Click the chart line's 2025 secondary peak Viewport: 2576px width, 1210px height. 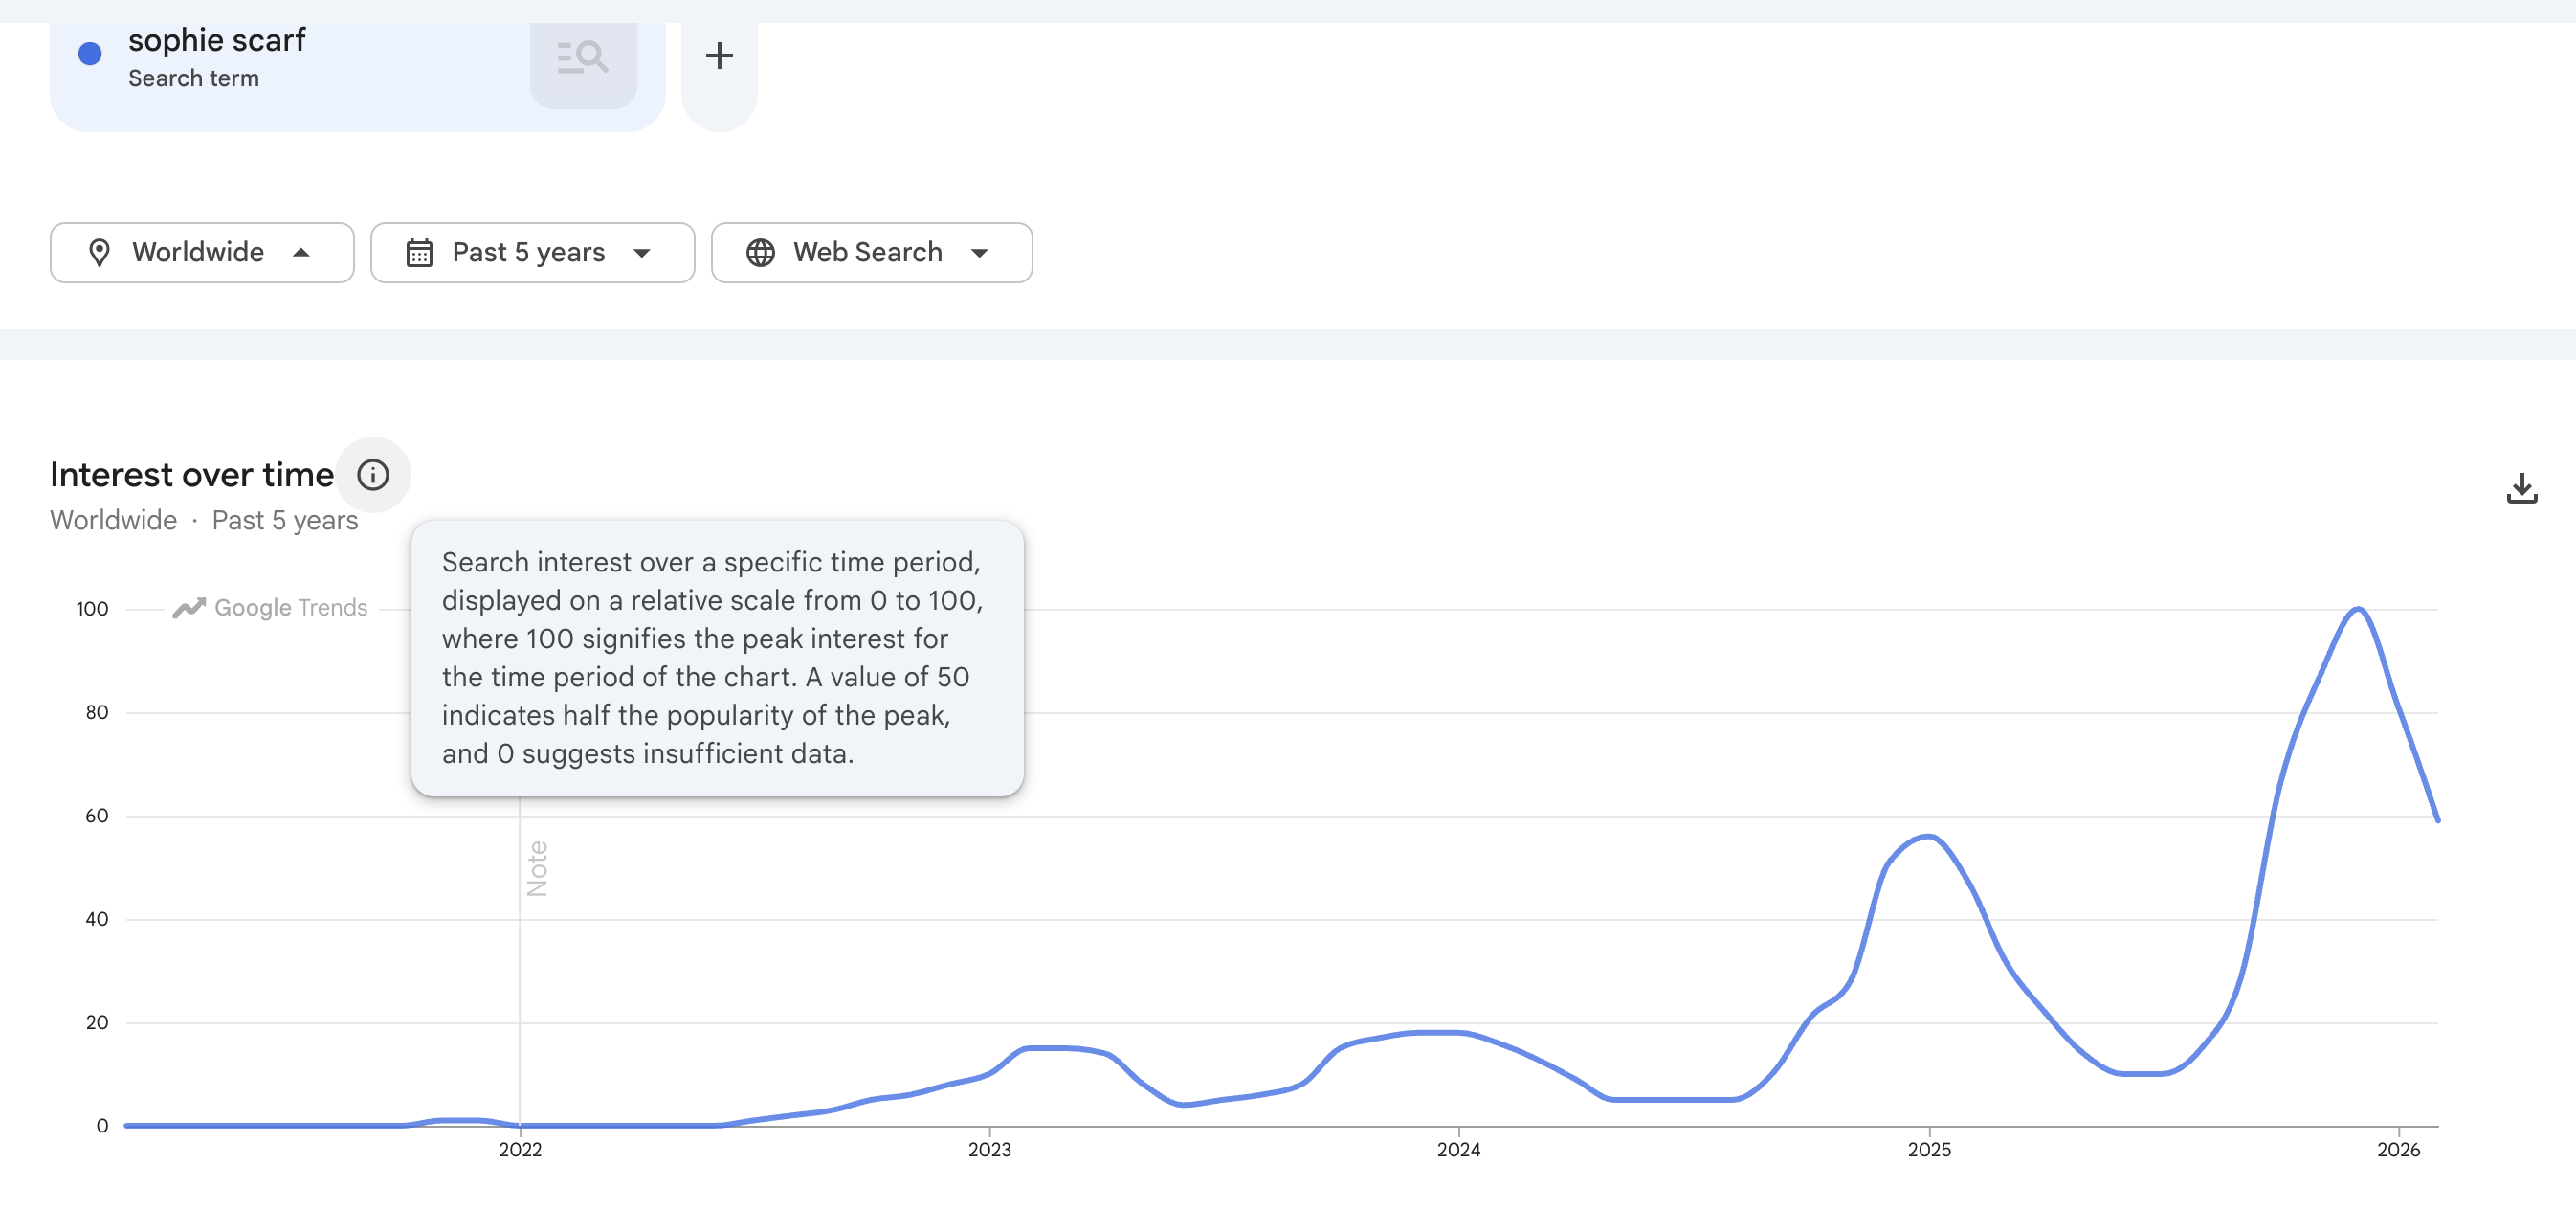point(1927,836)
